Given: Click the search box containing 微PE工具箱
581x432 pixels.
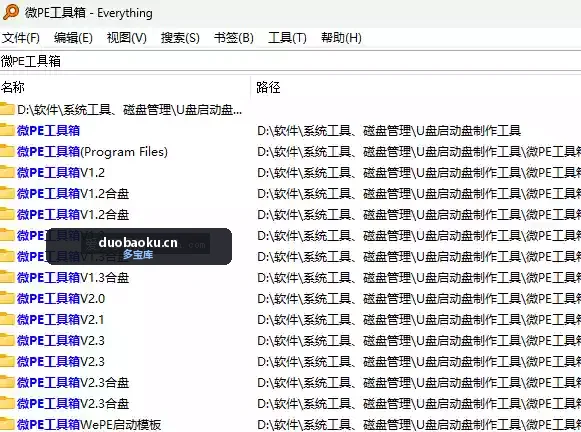Looking at the screenshot, I should coord(290,61).
